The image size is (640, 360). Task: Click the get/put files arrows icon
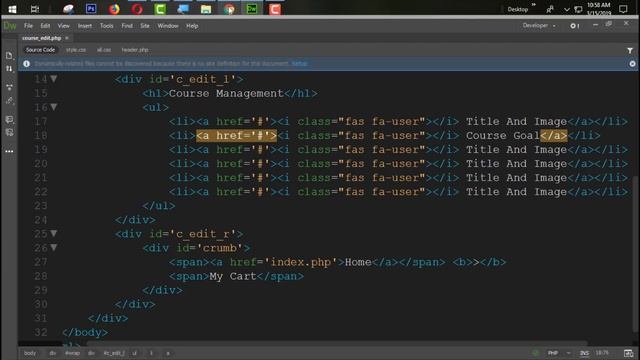[x=9, y=69]
